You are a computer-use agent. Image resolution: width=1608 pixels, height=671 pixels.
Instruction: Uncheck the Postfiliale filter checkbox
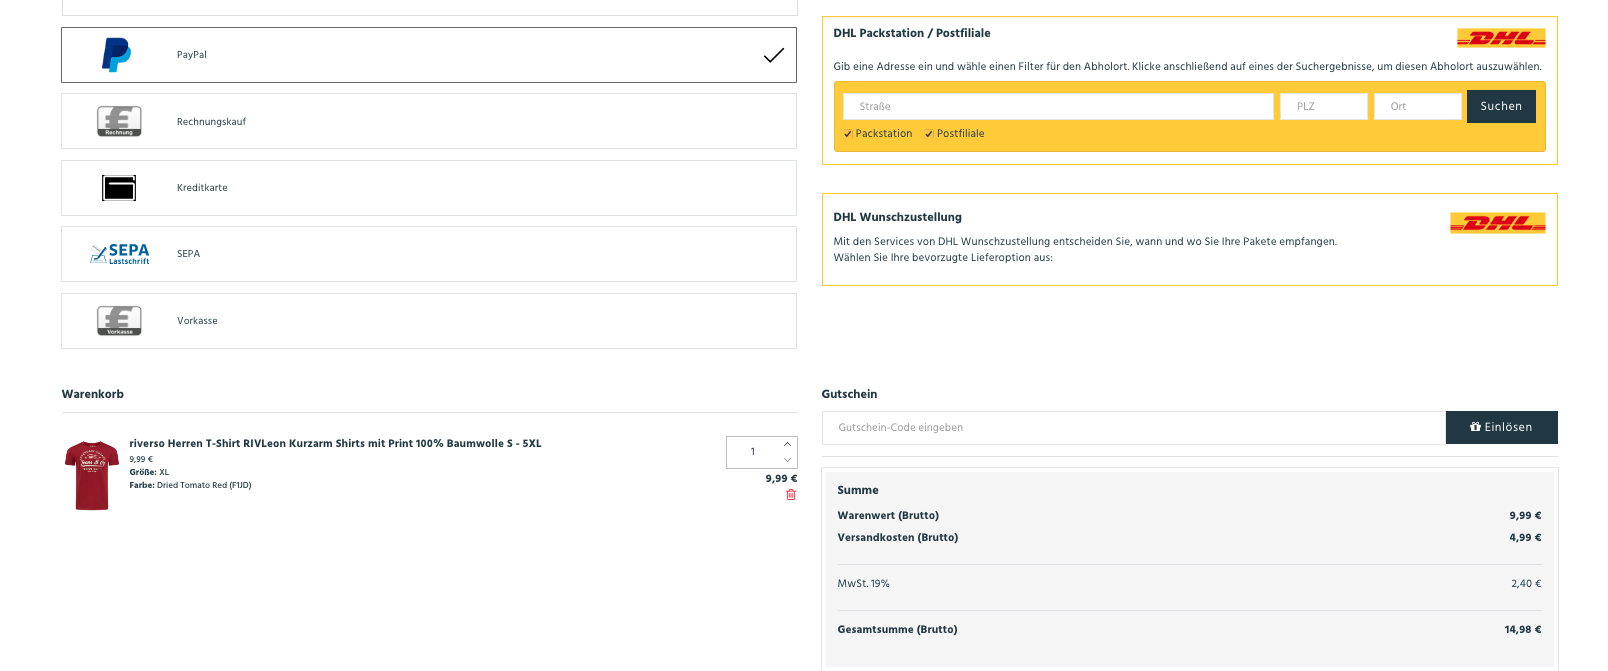tap(929, 134)
